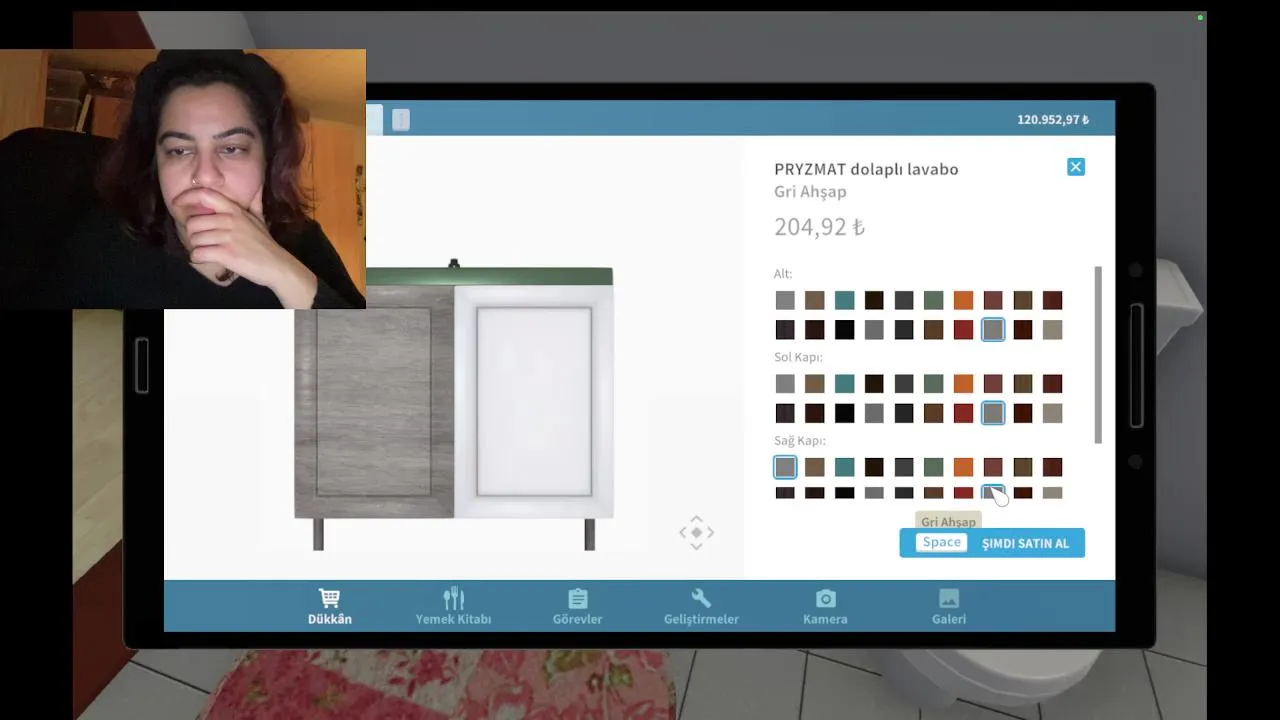Click the balance 120.952,97 ₺
Image resolution: width=1280 pixels, height=720 pixels.
coord(1053,120)
